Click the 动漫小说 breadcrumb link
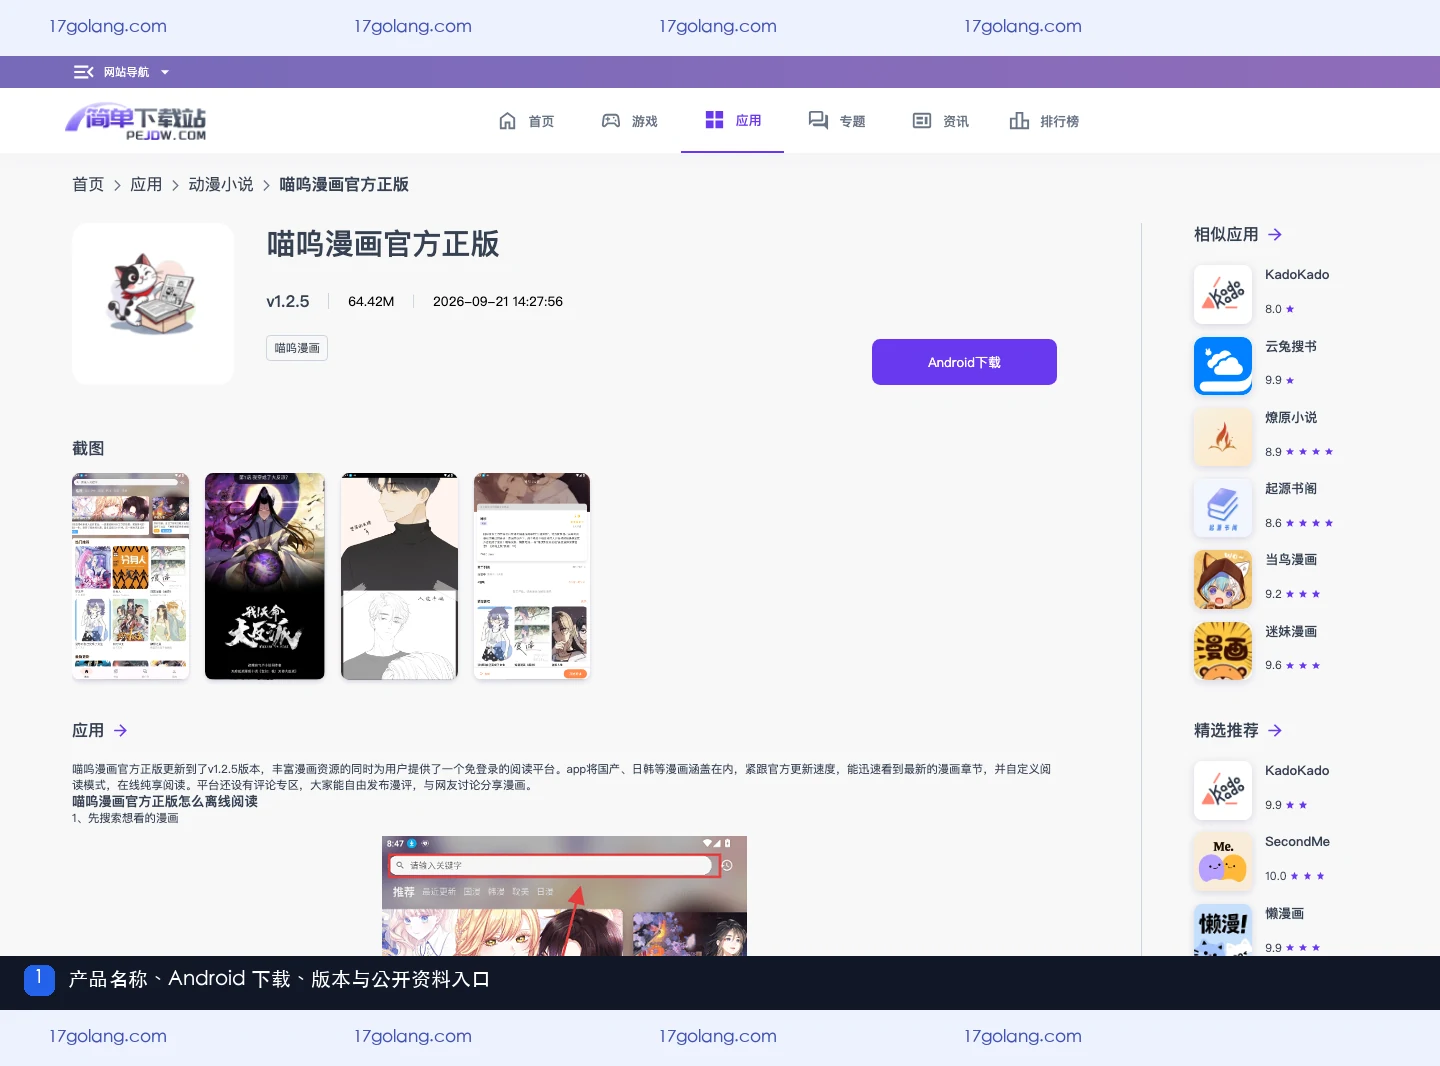The height and width of the screenshot is (1066, 1440). tap(221, 184)
